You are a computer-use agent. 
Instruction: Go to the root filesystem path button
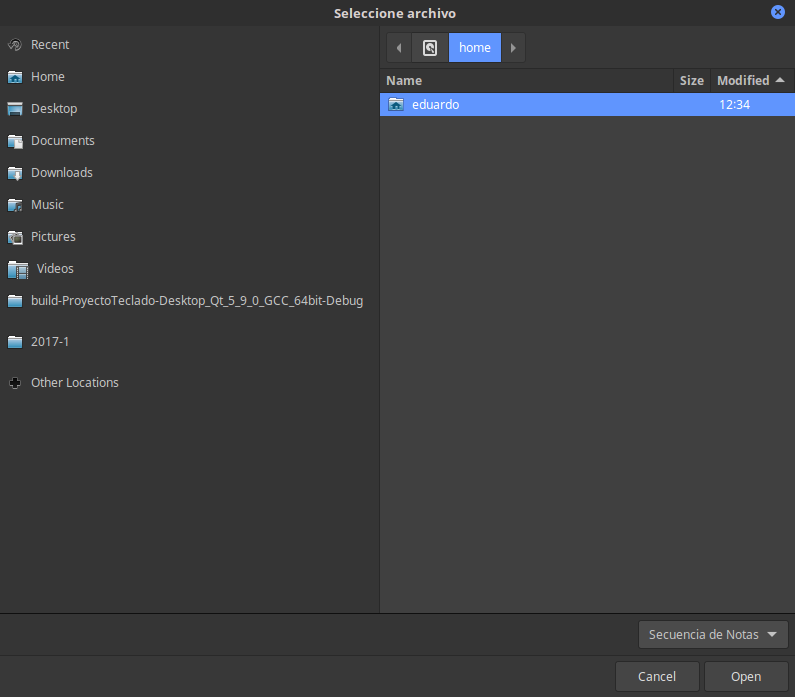(430, 48)
